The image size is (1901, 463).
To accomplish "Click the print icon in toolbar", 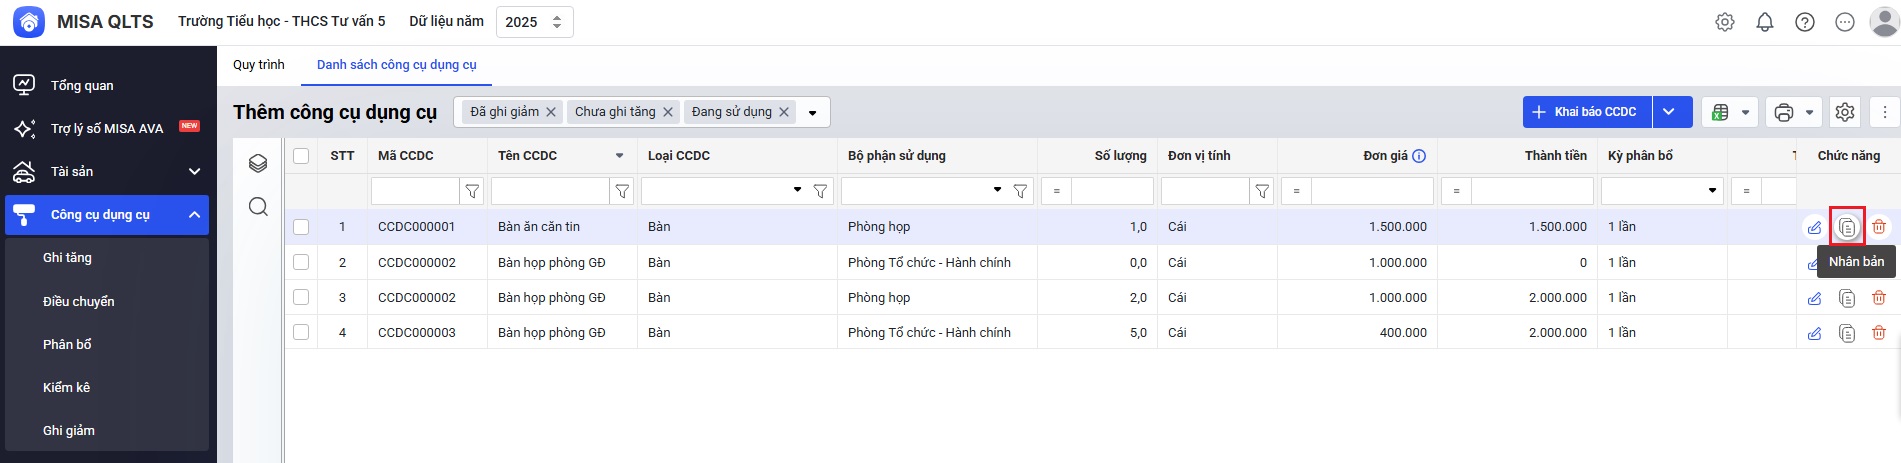I will [x=1783, y=112].
